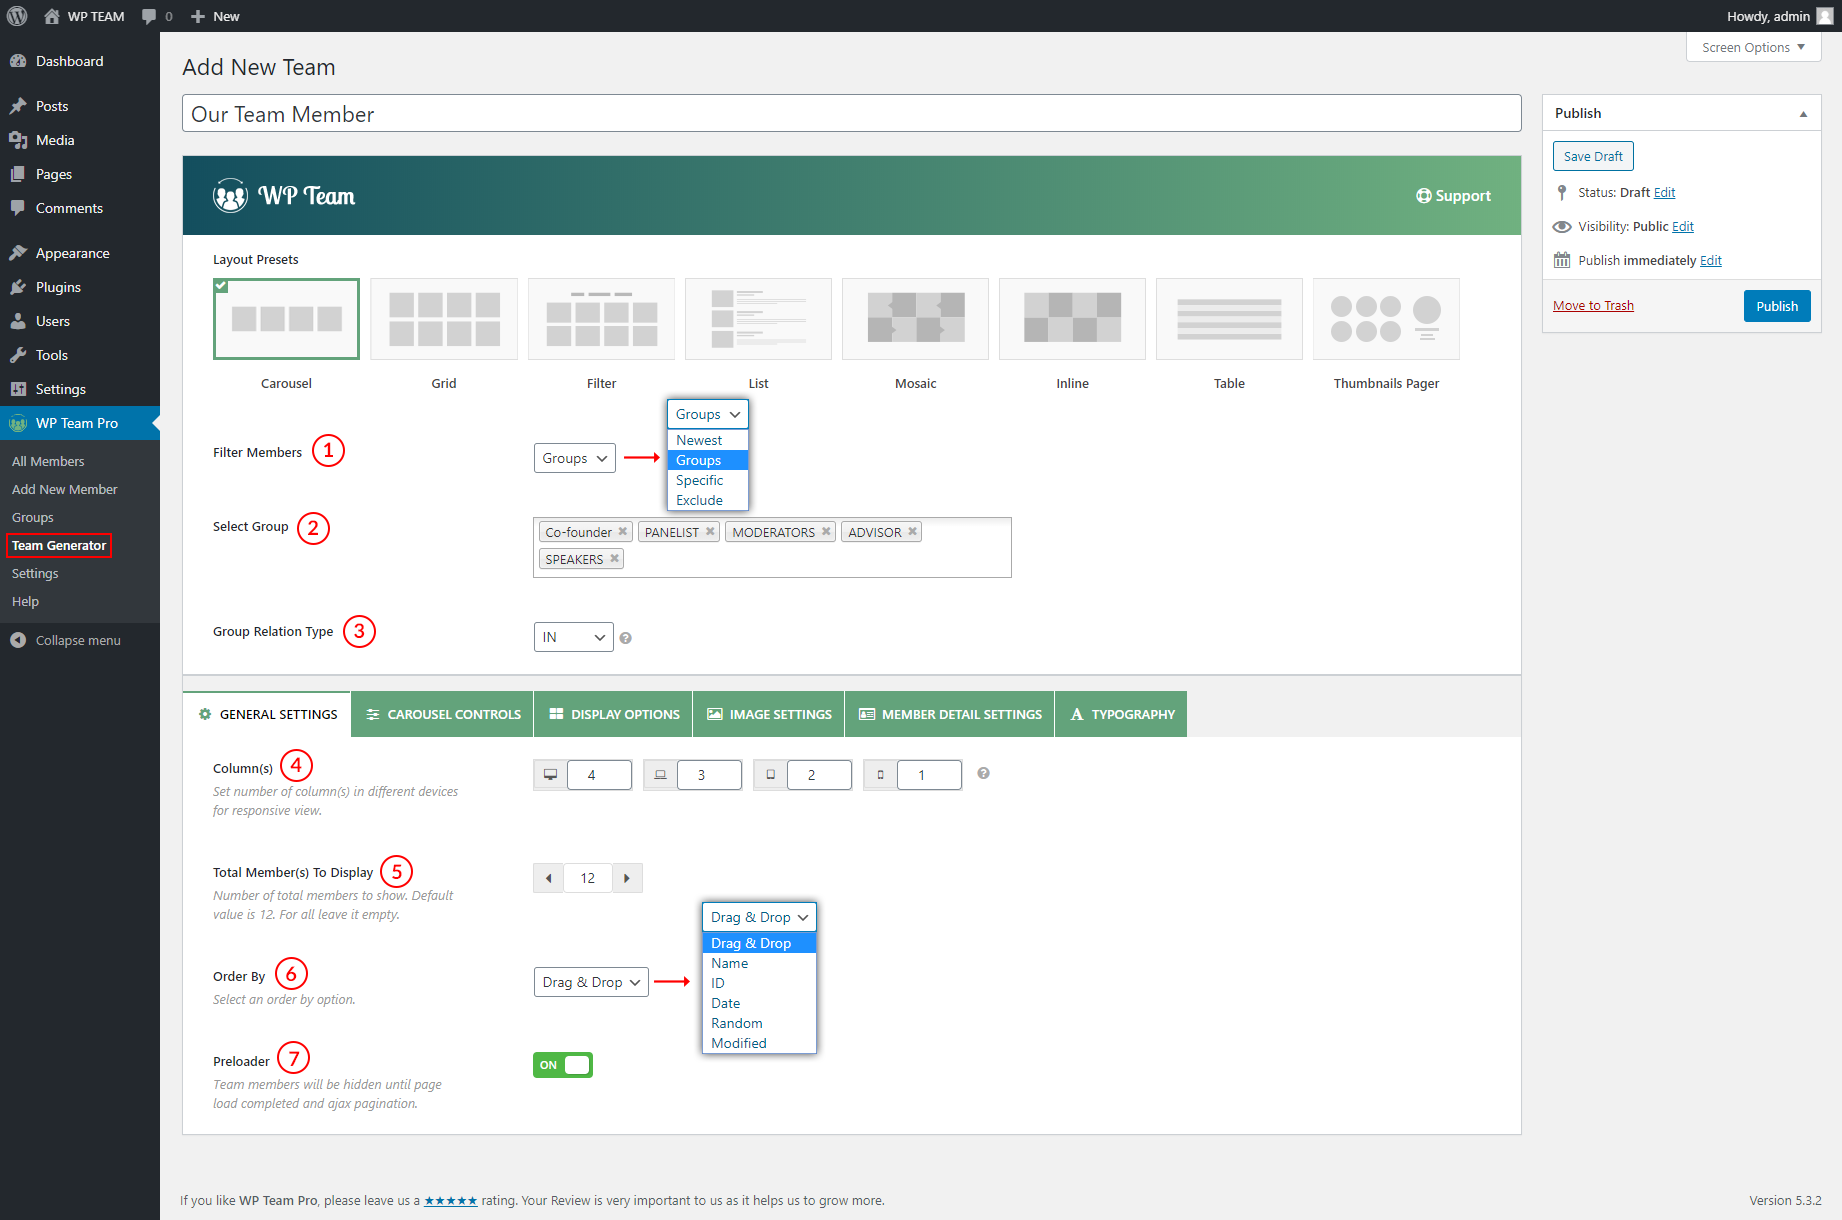
Task: Switch to the Carousel Controls tab
Action: [x=442, y=714]
